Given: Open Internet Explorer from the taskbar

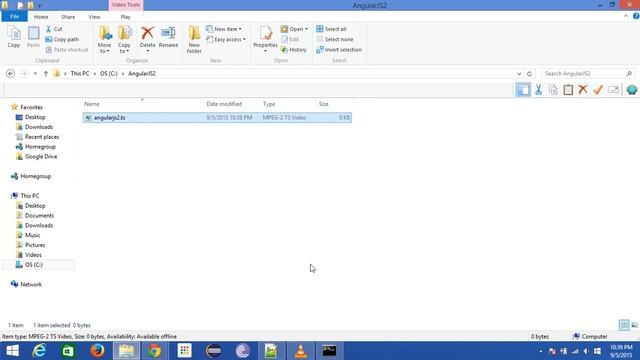Looking at the screenshot, I should point(39,351).
